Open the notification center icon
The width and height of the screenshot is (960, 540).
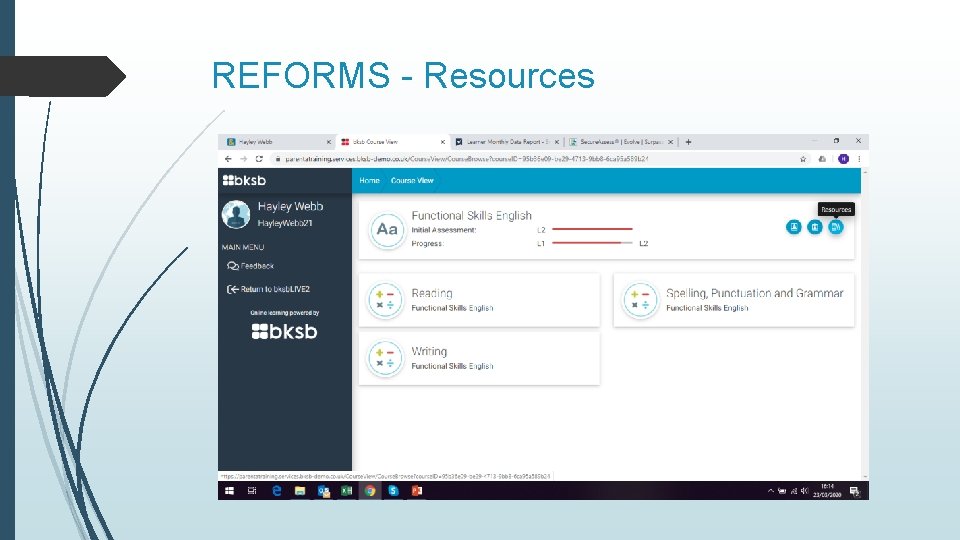[x=855, y=491]
